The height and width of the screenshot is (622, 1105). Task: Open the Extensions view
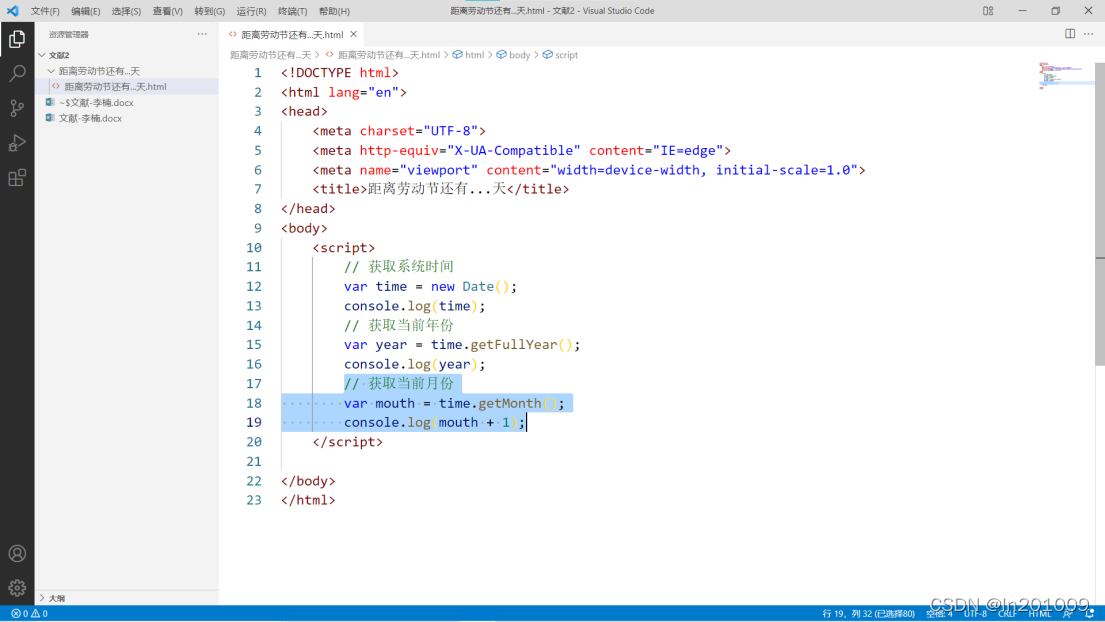pos(17,178)
